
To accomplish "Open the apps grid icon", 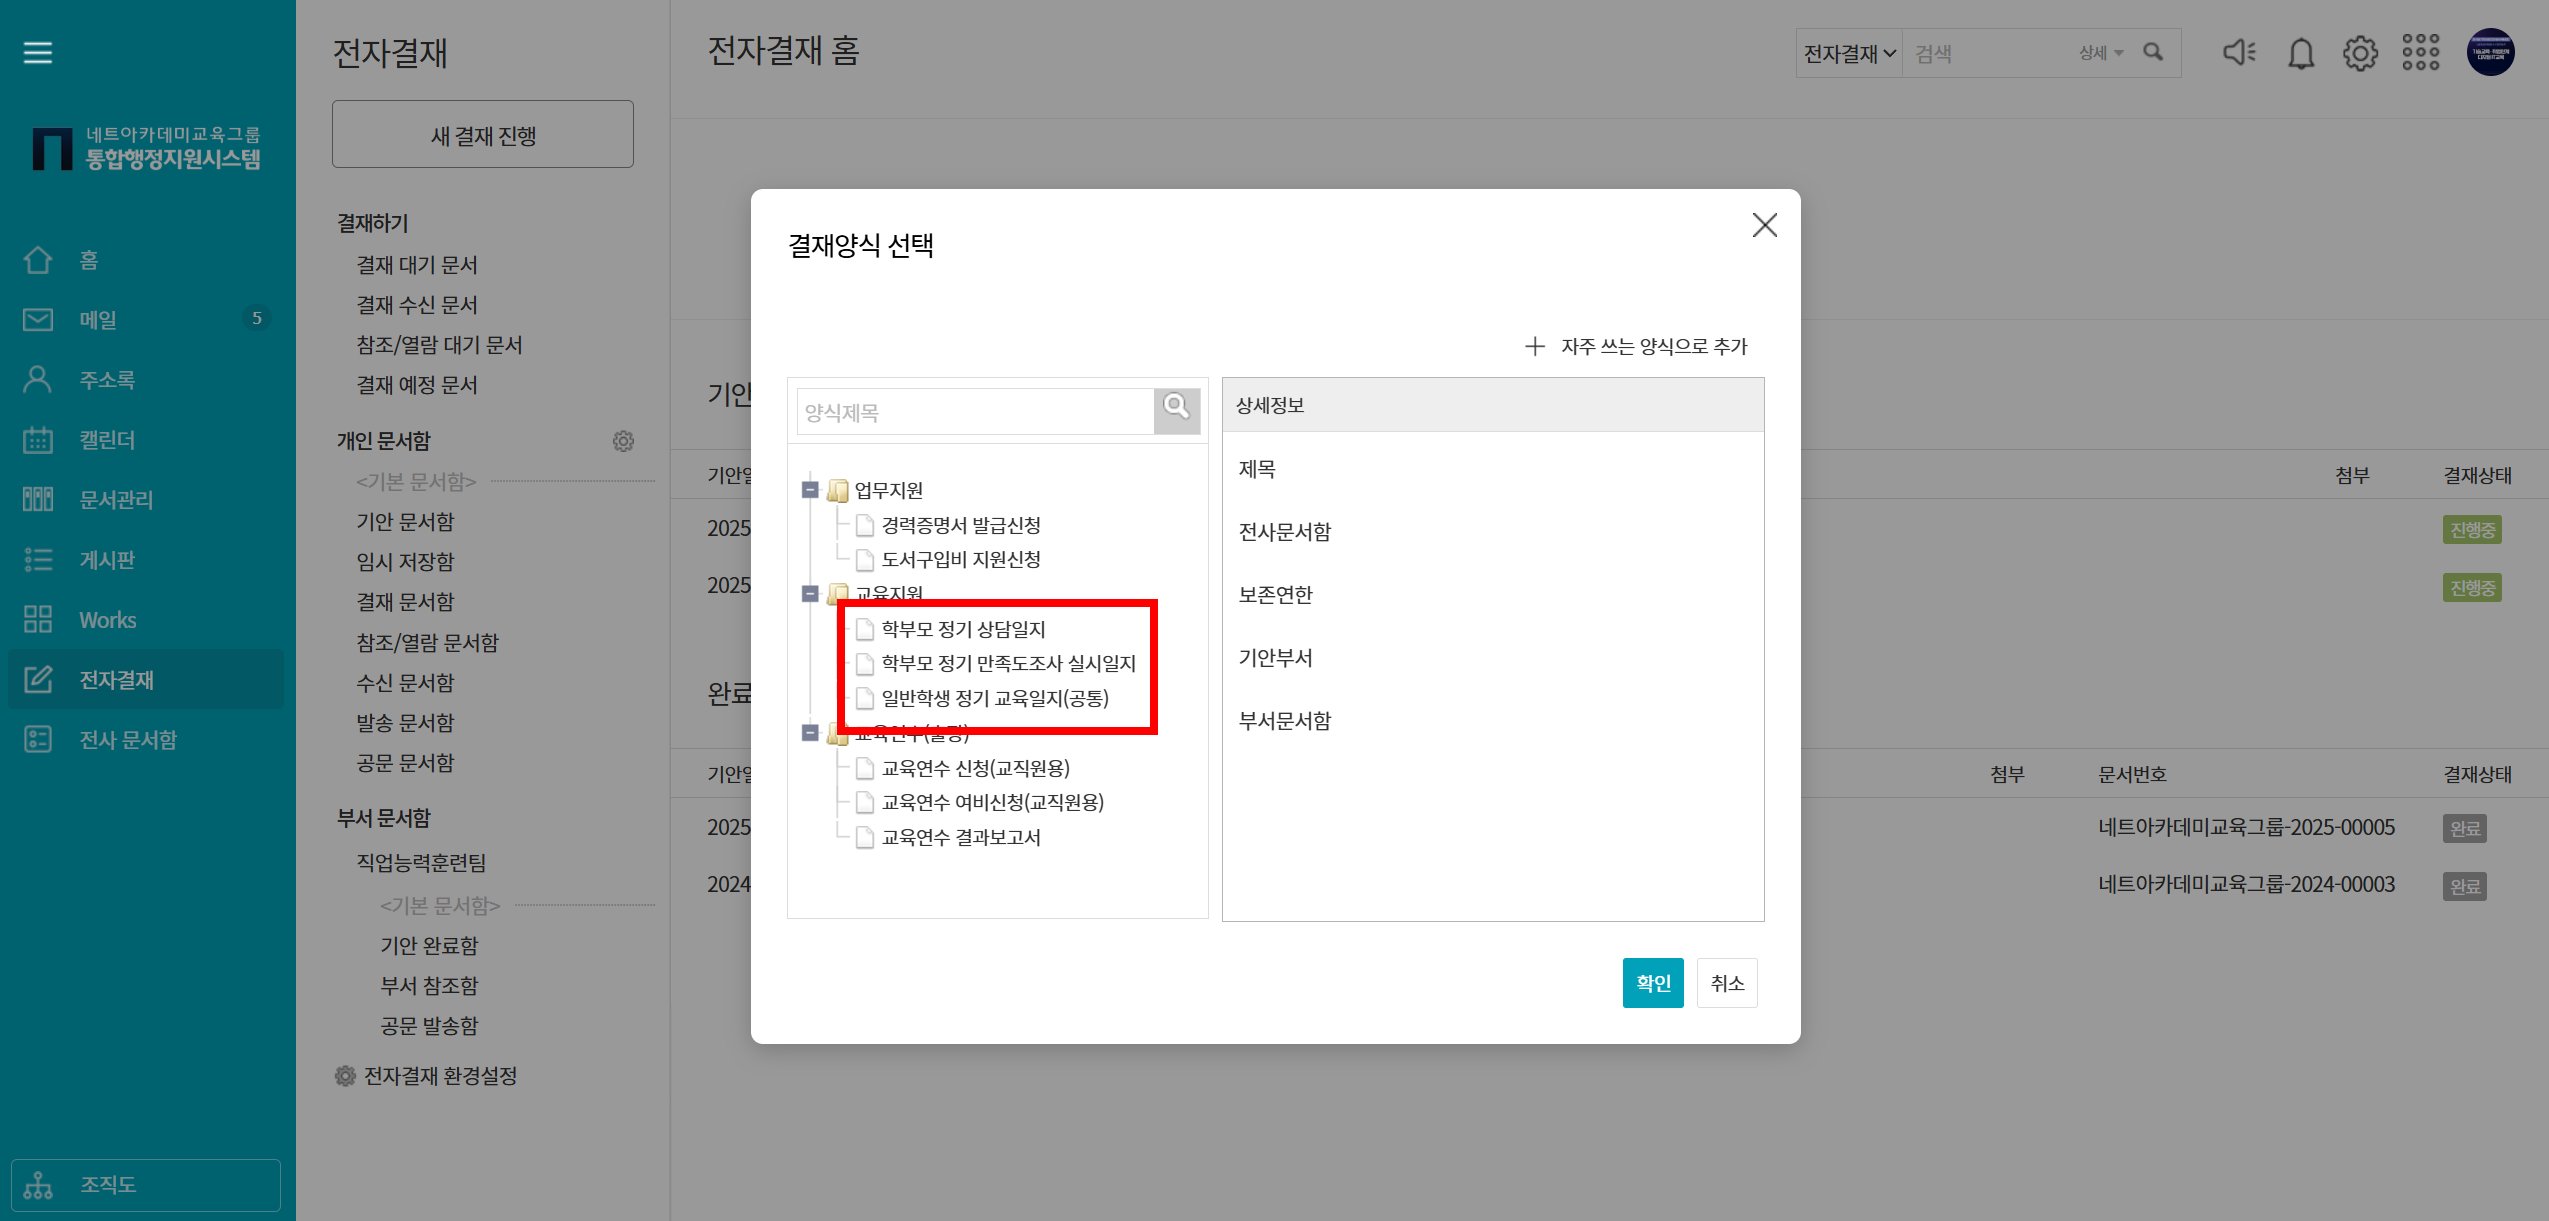I will [2421, 52].
